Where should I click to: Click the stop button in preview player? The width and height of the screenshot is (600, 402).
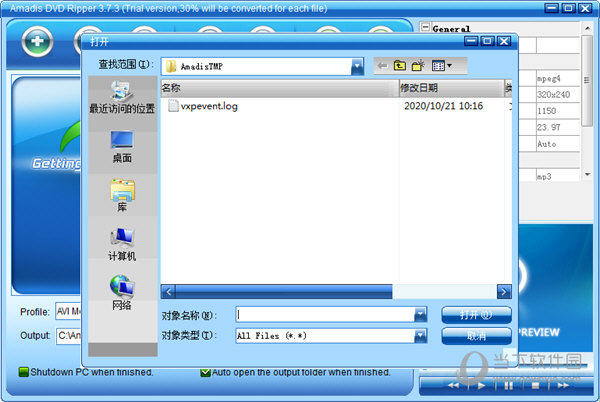[536, 386]
